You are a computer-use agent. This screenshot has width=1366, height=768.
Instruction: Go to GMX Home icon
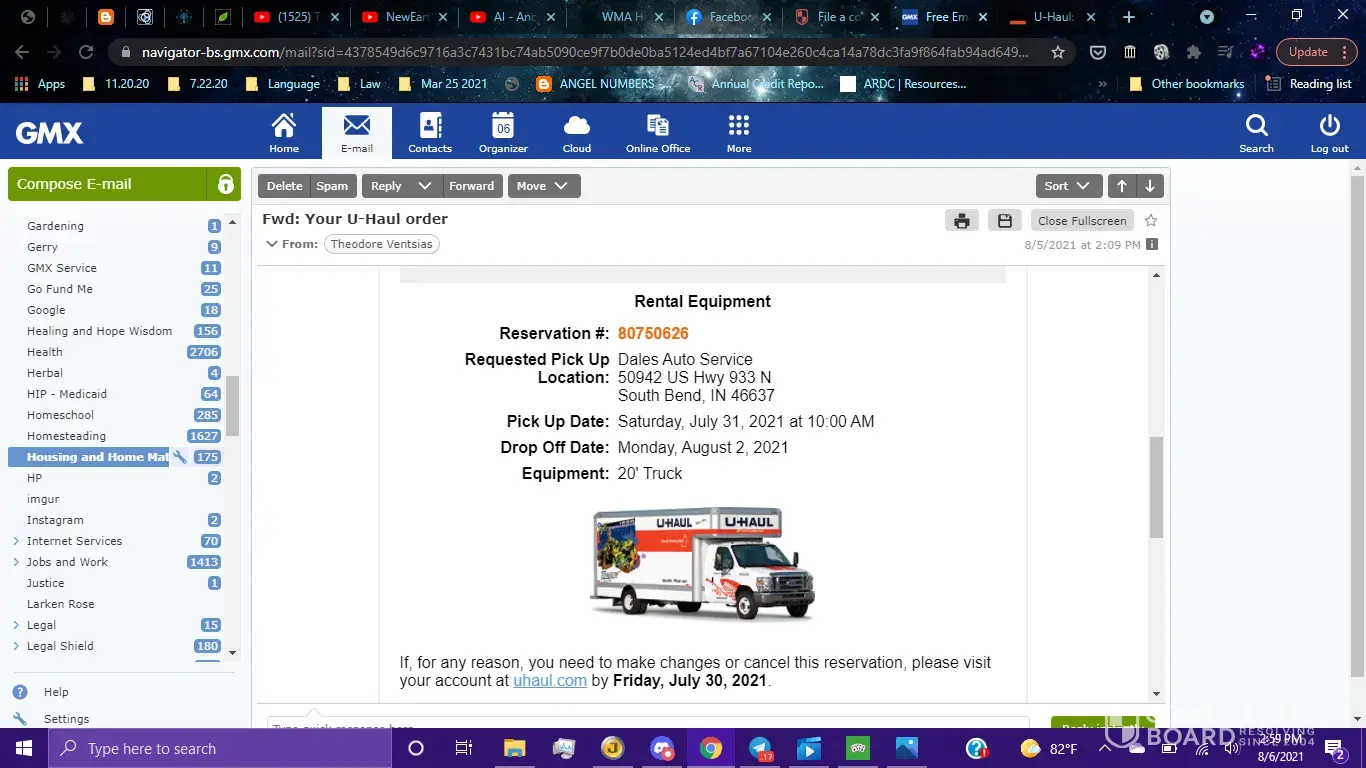coord(284,133)
